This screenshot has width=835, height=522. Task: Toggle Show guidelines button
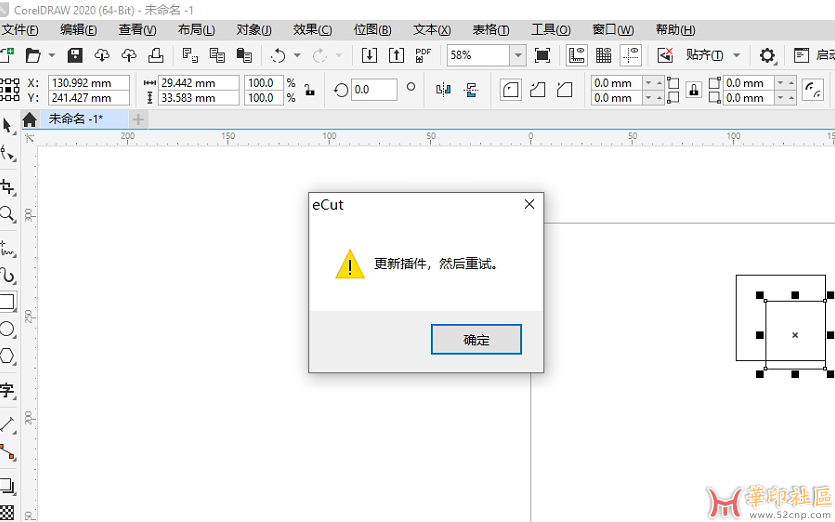[631, 55]
